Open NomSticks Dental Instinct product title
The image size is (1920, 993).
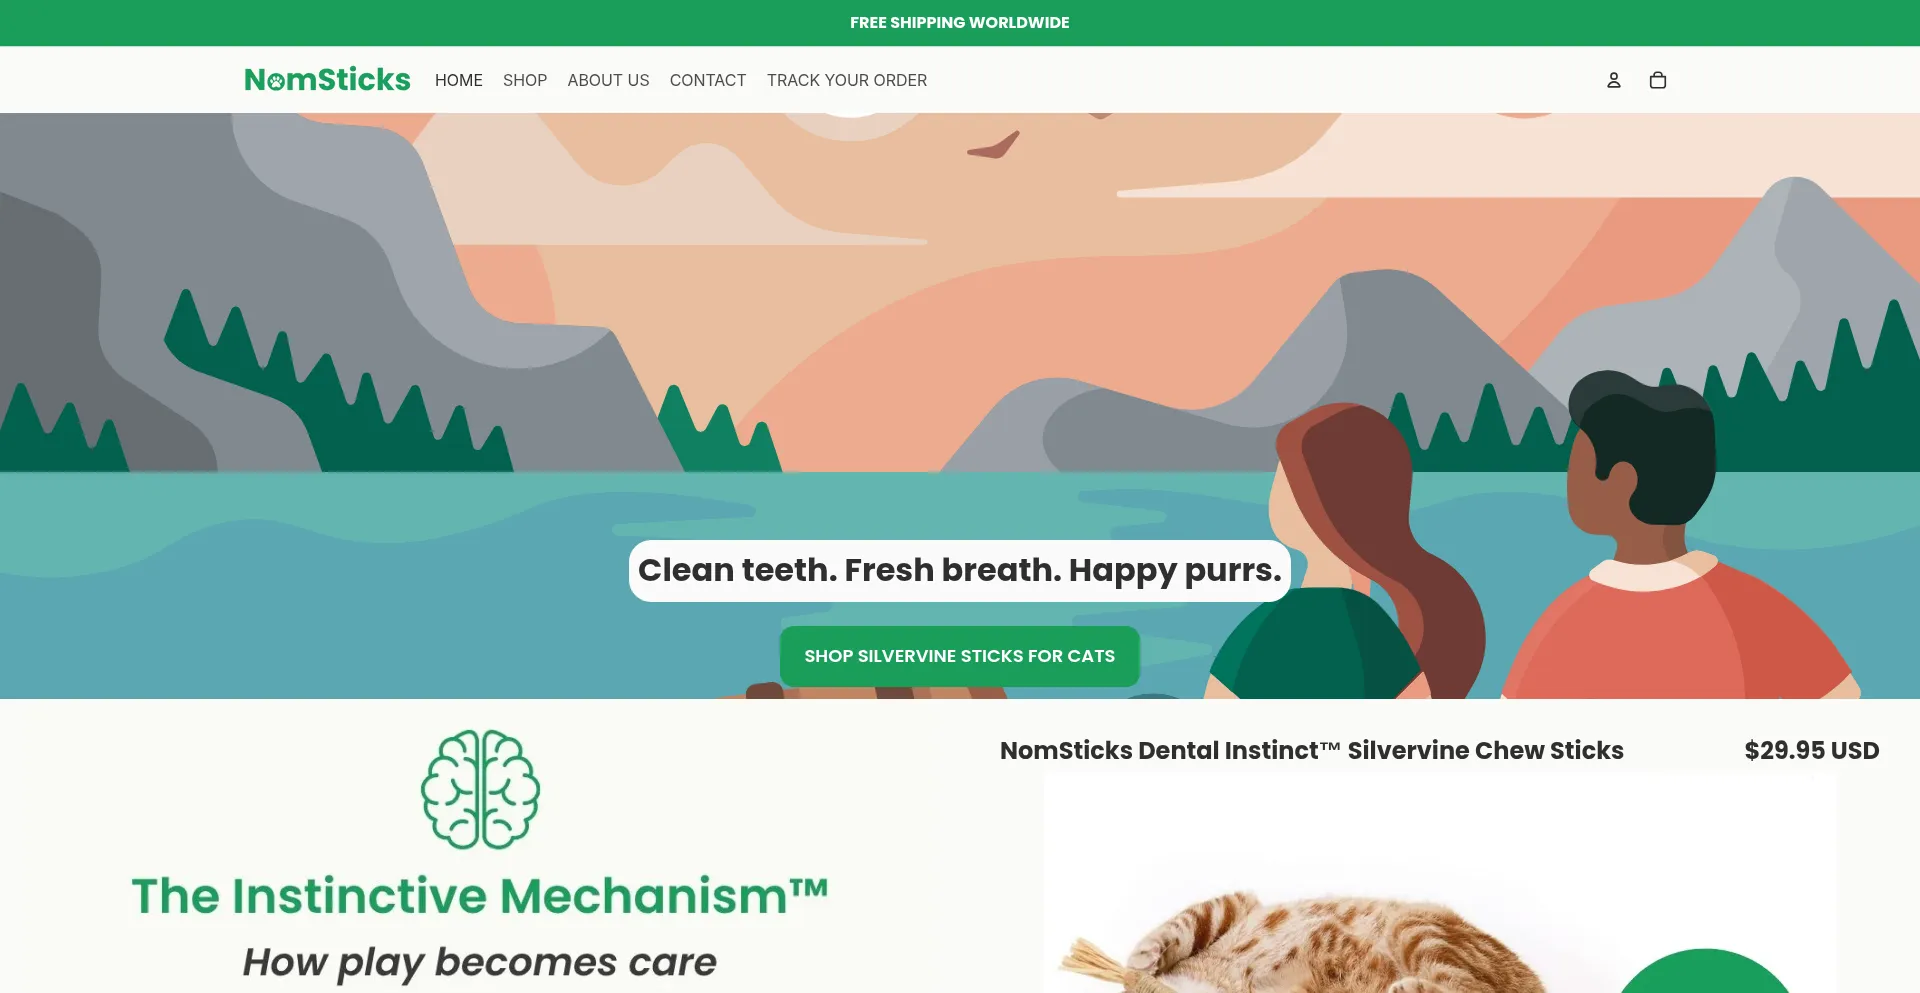pyautogui.click(x=1312, y=750)
